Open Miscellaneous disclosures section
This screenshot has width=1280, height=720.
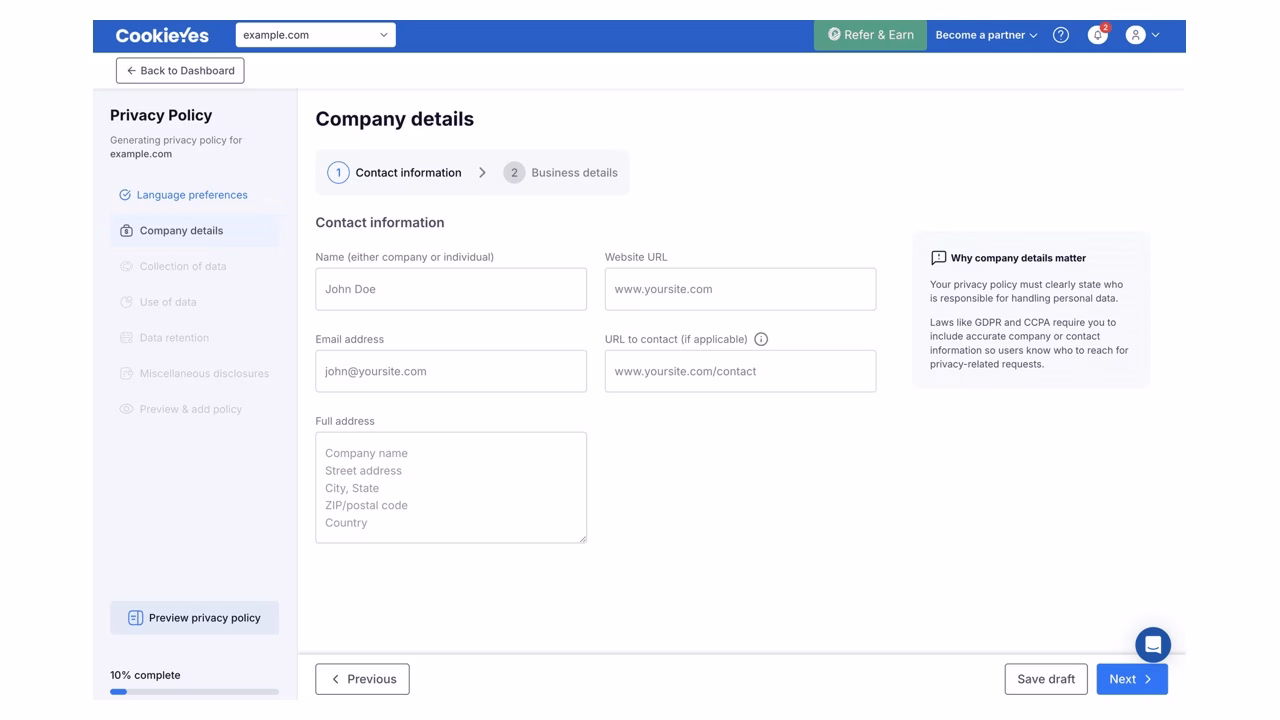(x=194, y=374)
